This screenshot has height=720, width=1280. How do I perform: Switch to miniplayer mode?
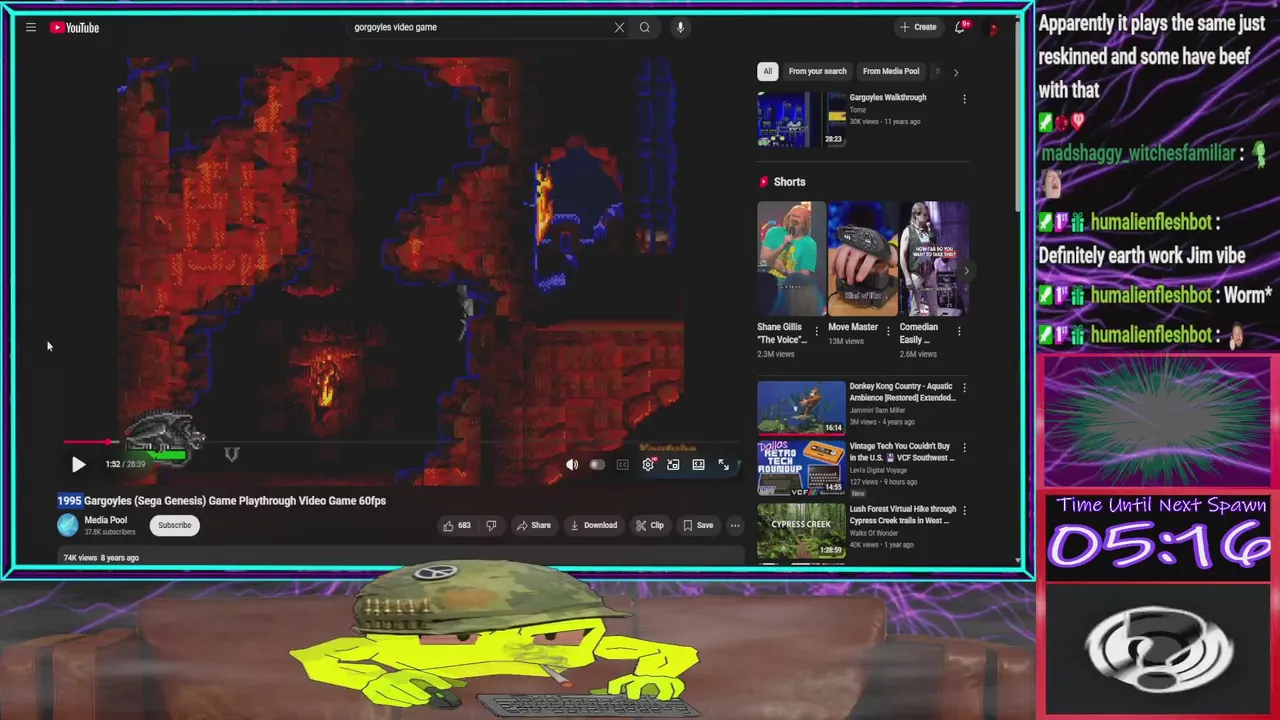[673, 464]
